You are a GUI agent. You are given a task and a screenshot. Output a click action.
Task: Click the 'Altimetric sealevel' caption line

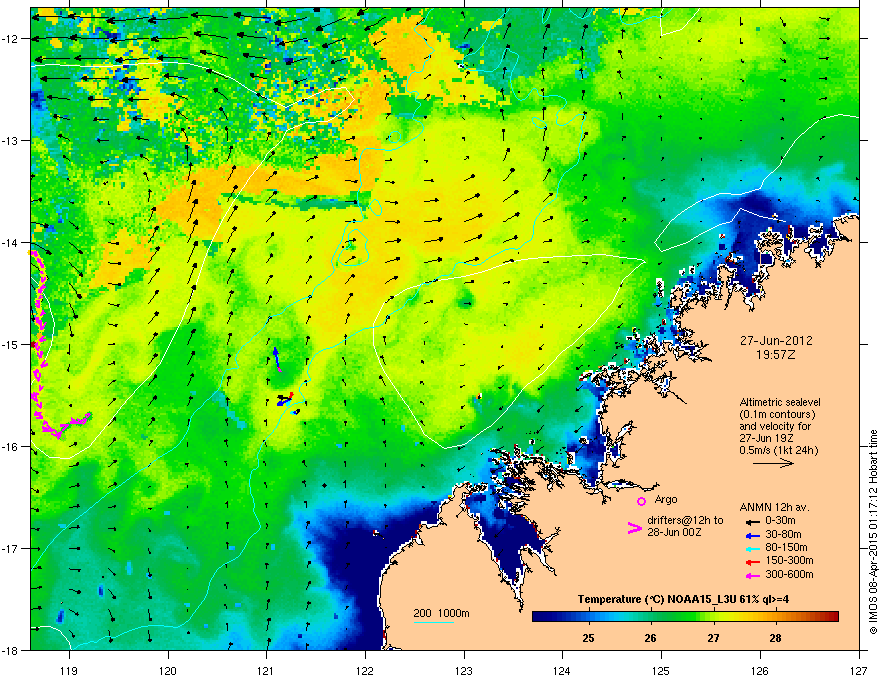coord(780,402)
